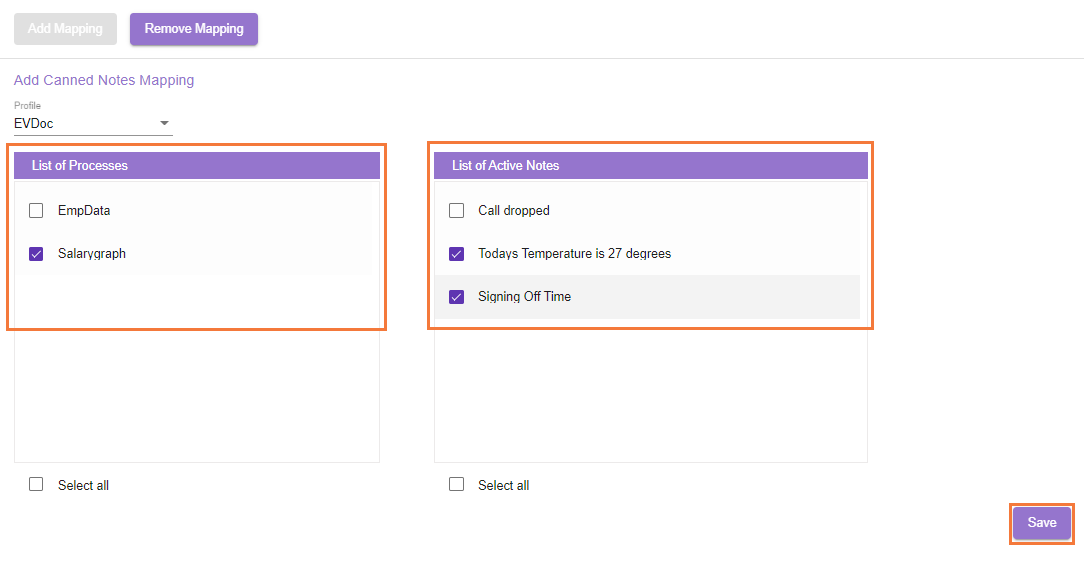
Task: Save the canned notes mapping
Action: (x=1041, y=523)
